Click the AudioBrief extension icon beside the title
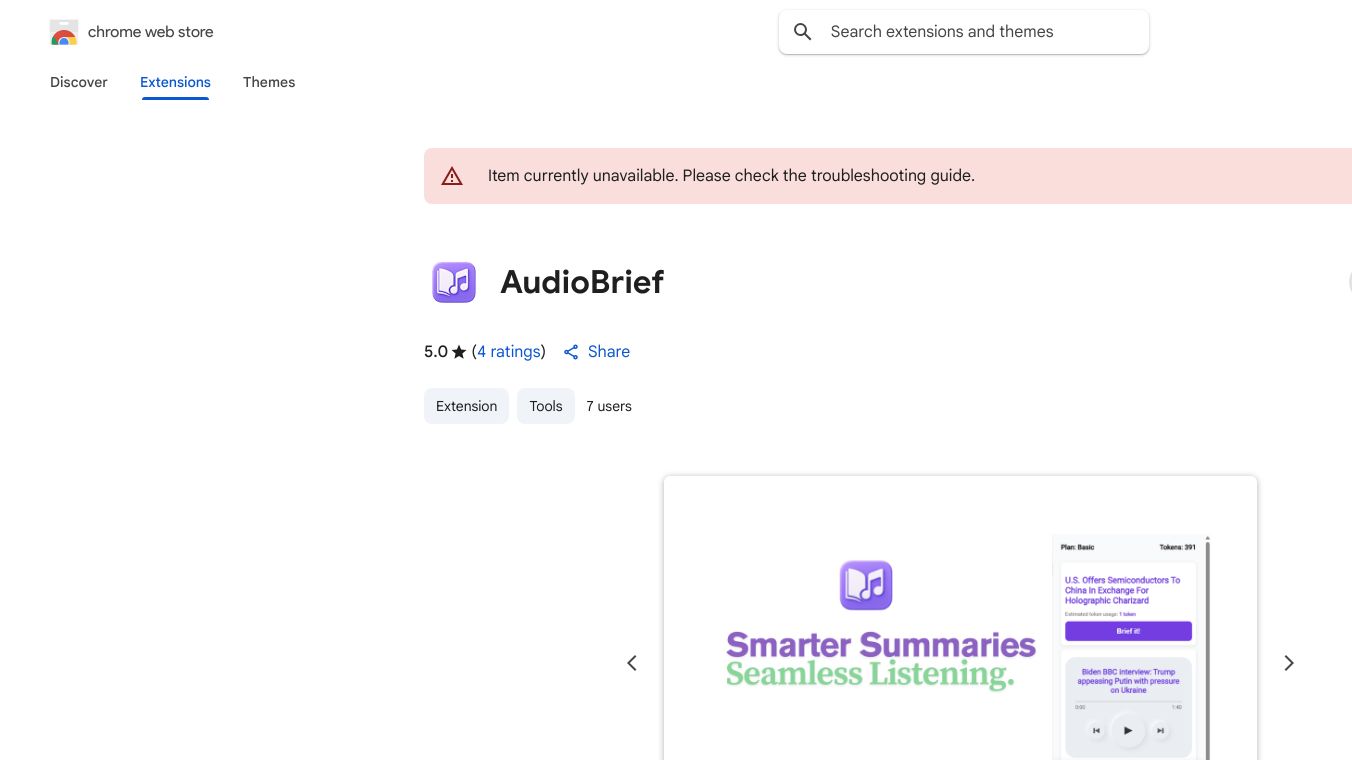This screenshot has height=760, width=1352. click(x=454, y=282)
